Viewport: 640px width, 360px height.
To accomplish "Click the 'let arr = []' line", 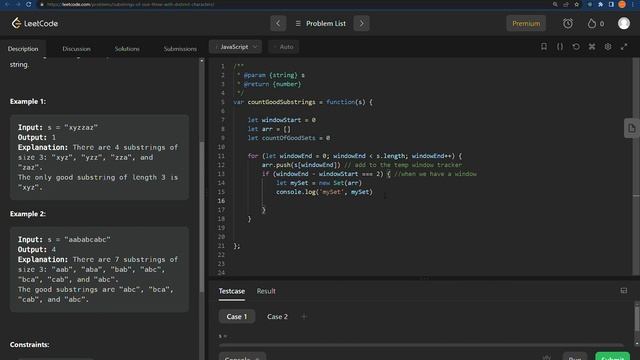I will click(269, 129).
